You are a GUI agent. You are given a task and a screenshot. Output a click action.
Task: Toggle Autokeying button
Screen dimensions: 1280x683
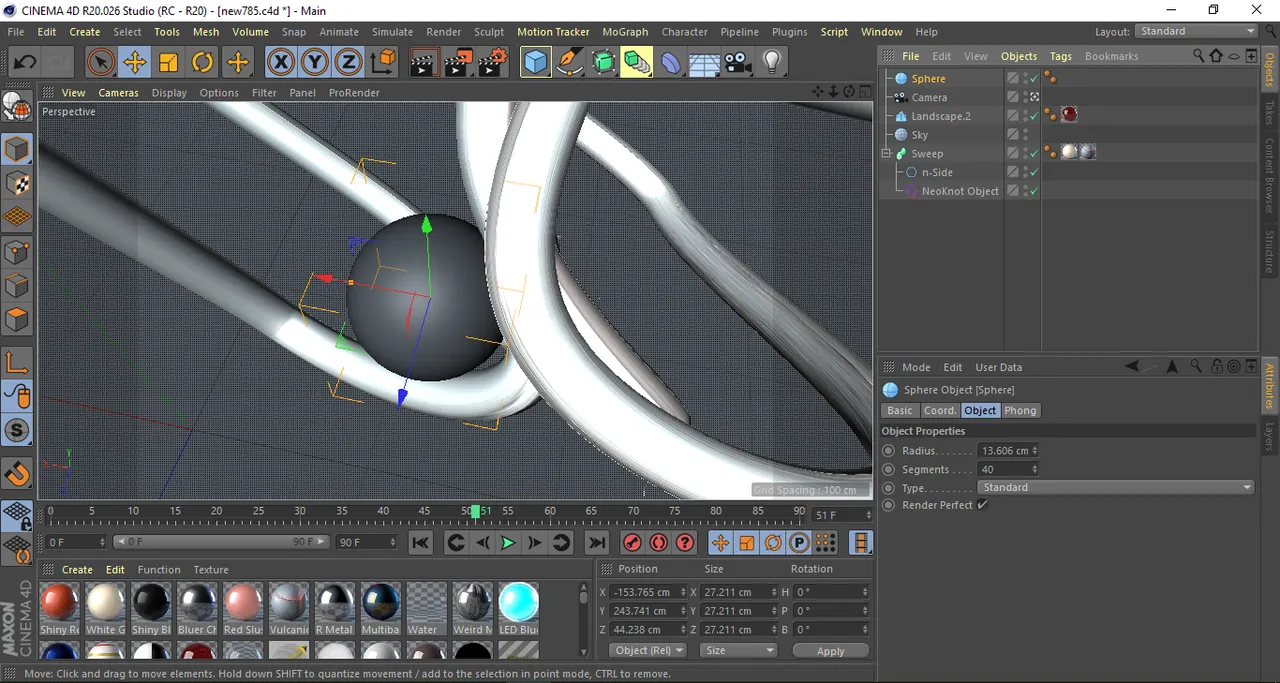(658, 543)
